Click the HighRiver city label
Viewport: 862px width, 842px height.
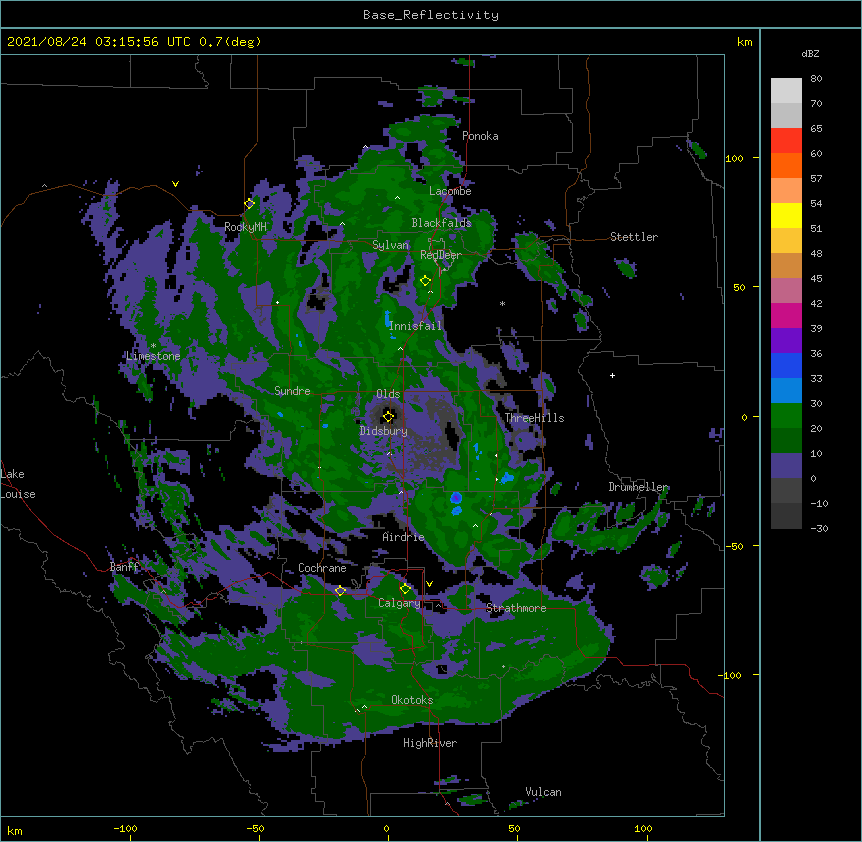[x=430, y=743]
